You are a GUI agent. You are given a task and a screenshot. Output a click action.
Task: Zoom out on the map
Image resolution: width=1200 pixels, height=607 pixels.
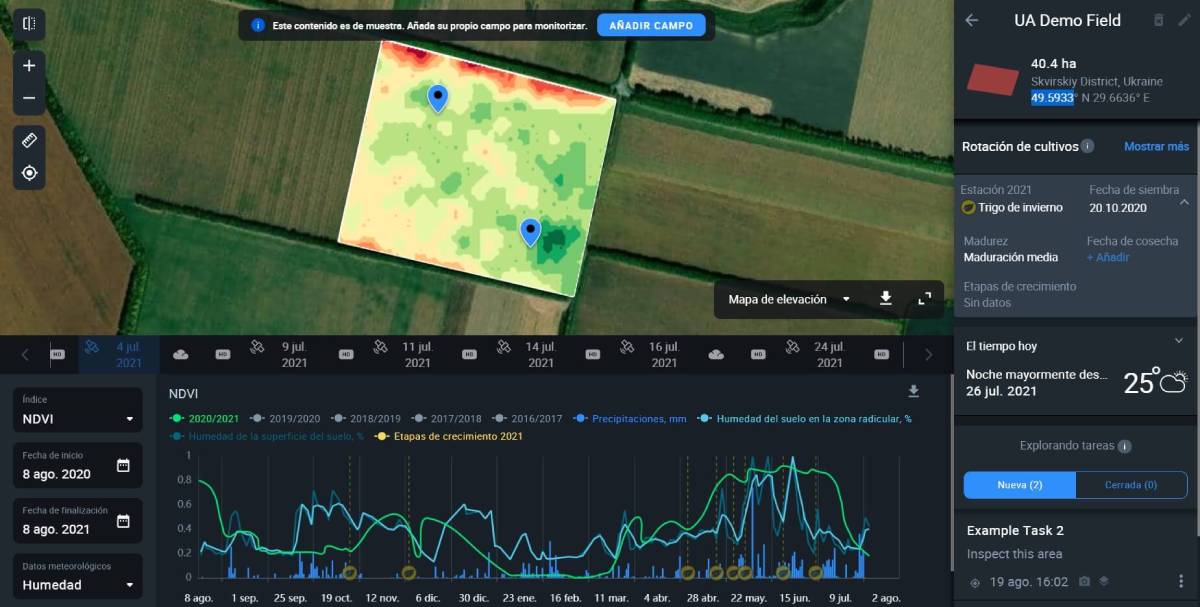tap(29, 98)
